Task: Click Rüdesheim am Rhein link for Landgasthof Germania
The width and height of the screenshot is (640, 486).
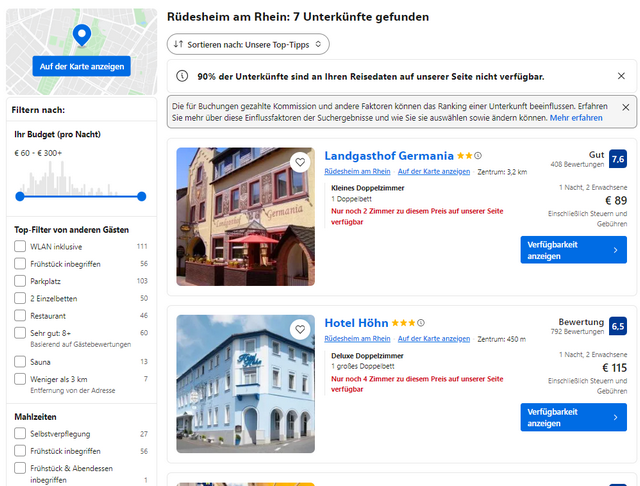Action: coord(357,171)
